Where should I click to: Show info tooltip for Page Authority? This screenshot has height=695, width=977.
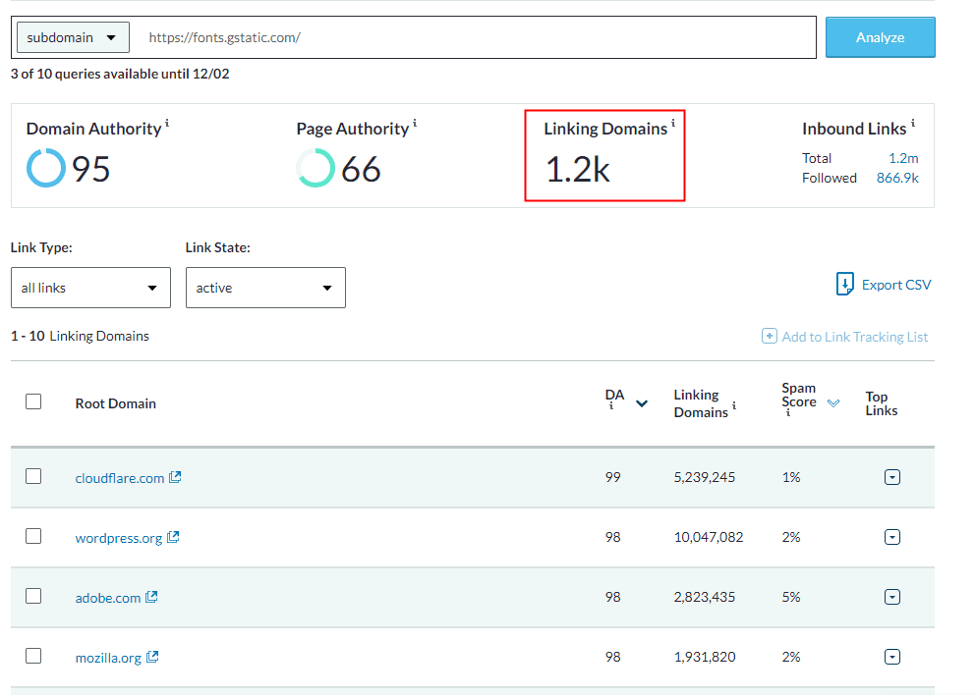[415, 123]
